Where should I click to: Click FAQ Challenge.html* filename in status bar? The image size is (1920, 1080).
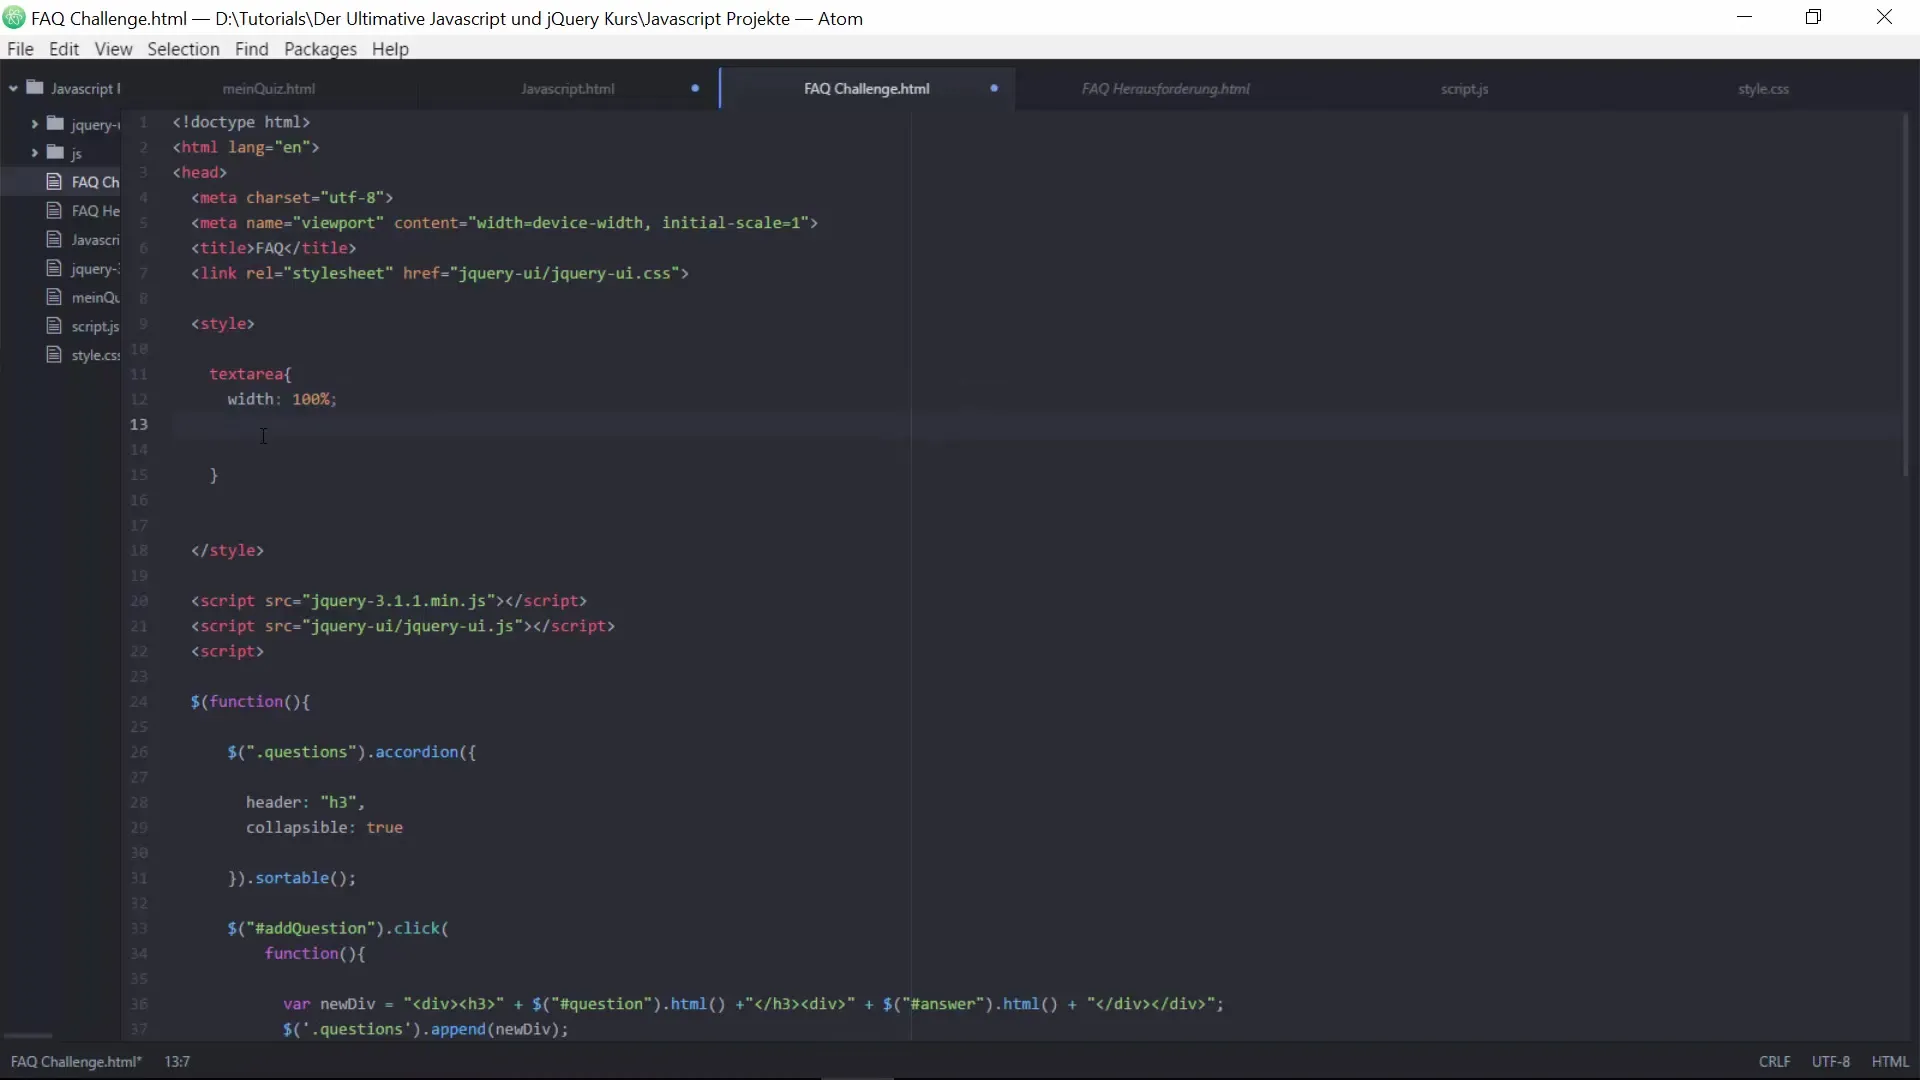[76, 1062]
